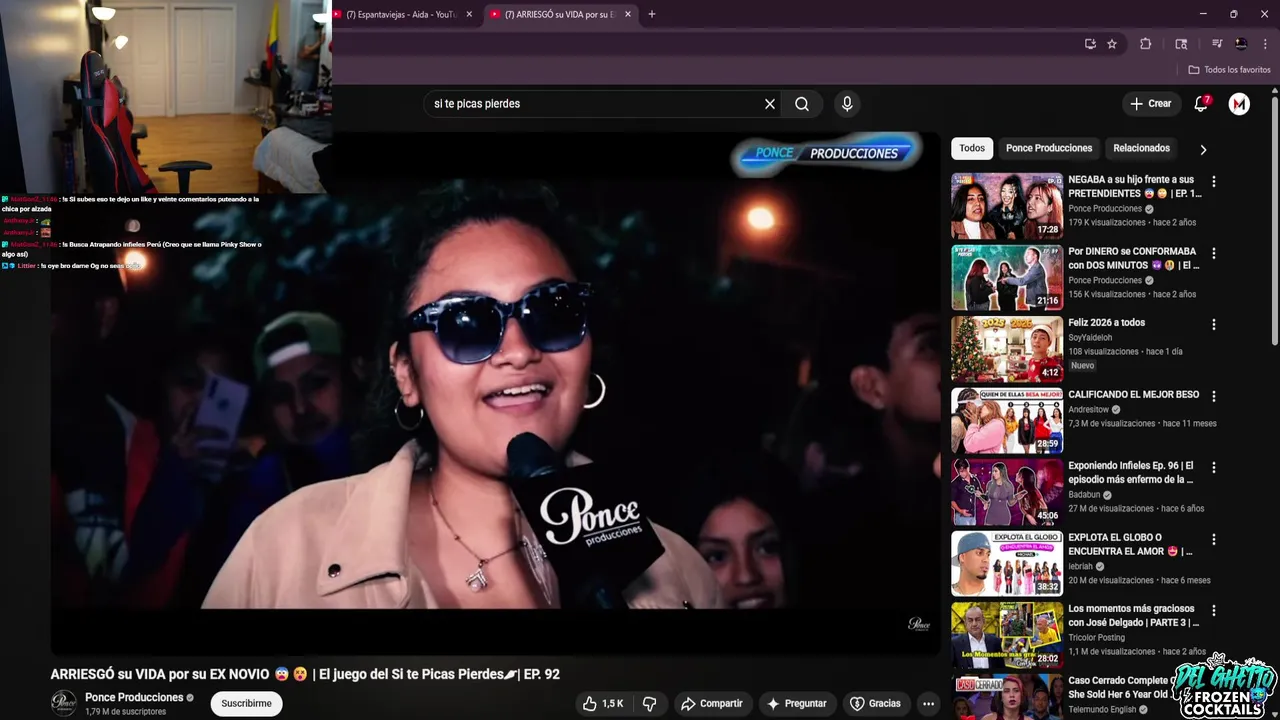Image resolution: width=1280 pixels, height=720 pixels.
Task: Open a new browser tab
Action: point(652,14)
